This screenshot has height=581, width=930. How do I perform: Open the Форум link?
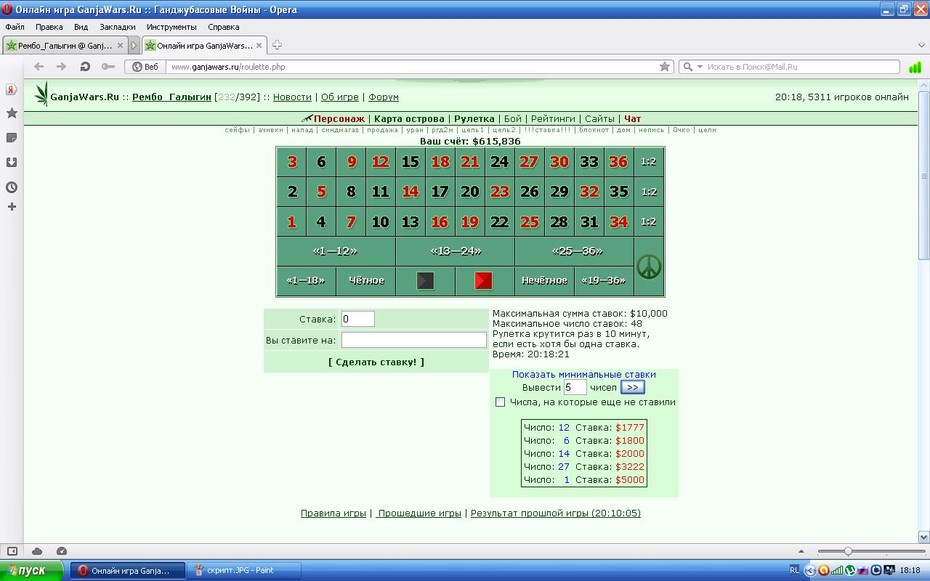click(383, 97)
